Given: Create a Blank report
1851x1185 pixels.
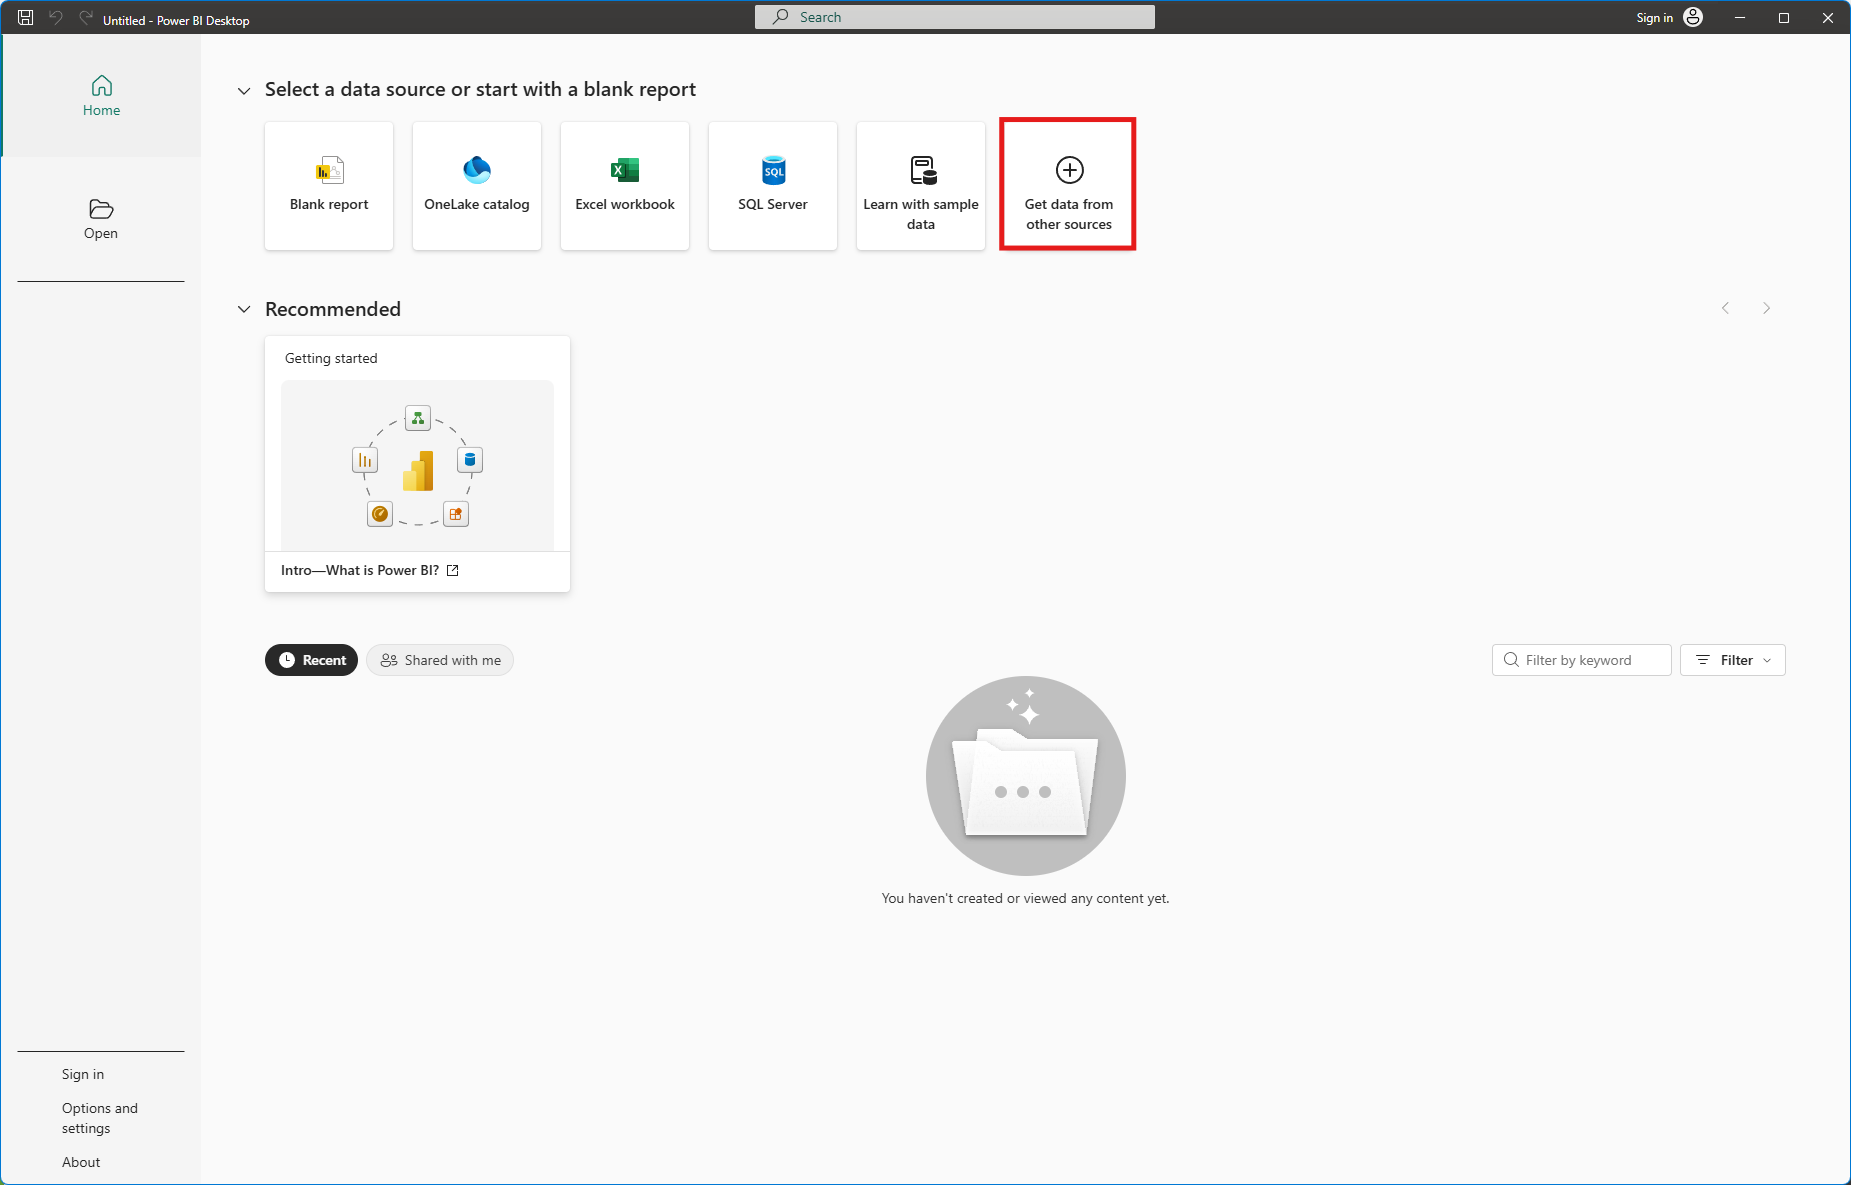Looking at the screenshot, I should (x=329, y=186).
